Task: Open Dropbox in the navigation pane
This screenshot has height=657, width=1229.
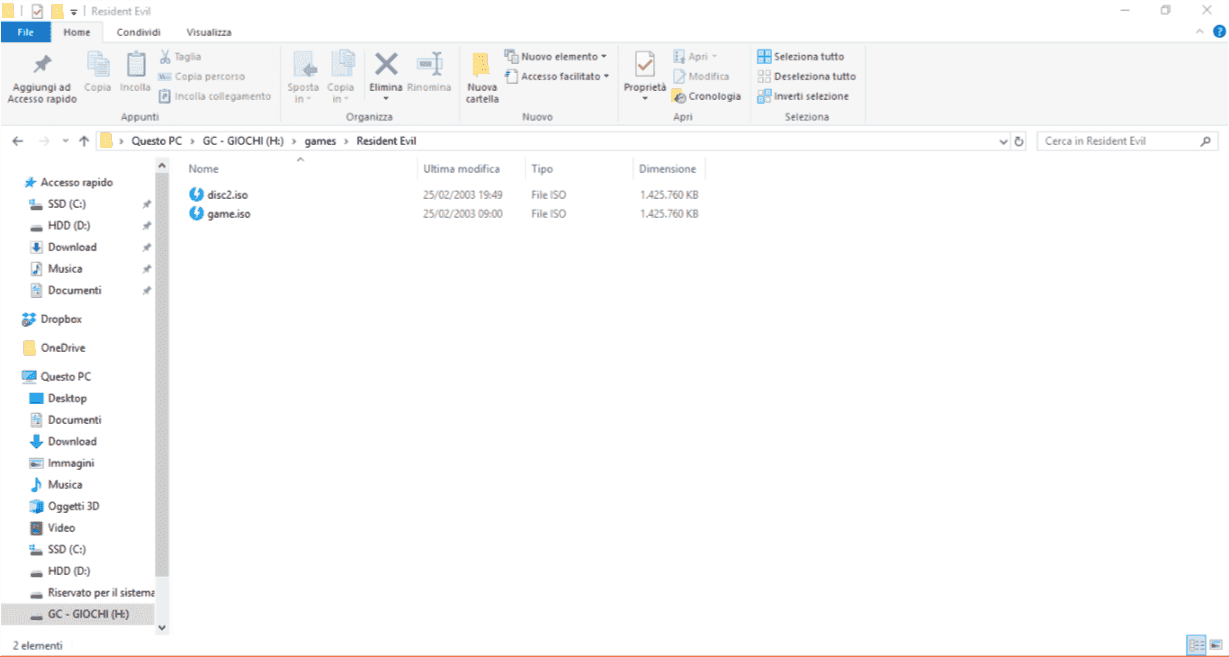Action: coord(61,319)
